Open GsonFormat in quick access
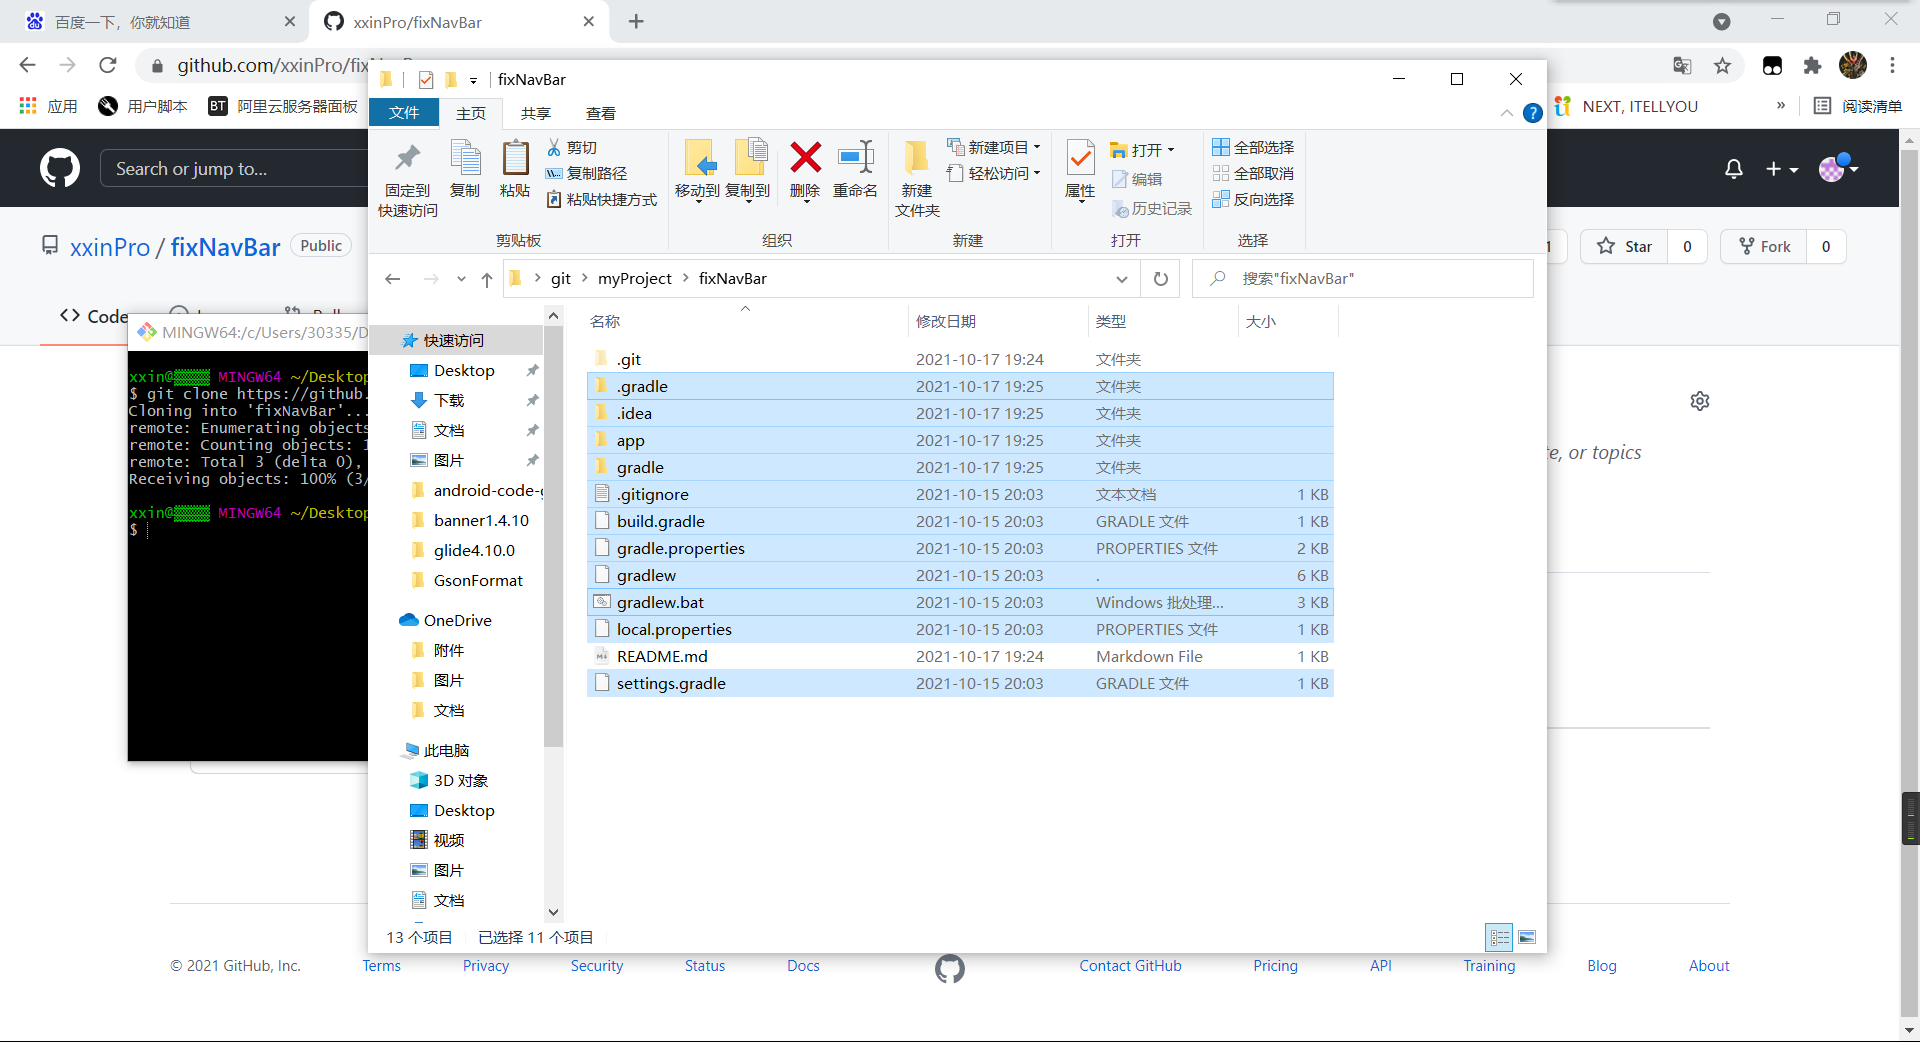The image size is (1920, 1042). [x=478, y=581]
